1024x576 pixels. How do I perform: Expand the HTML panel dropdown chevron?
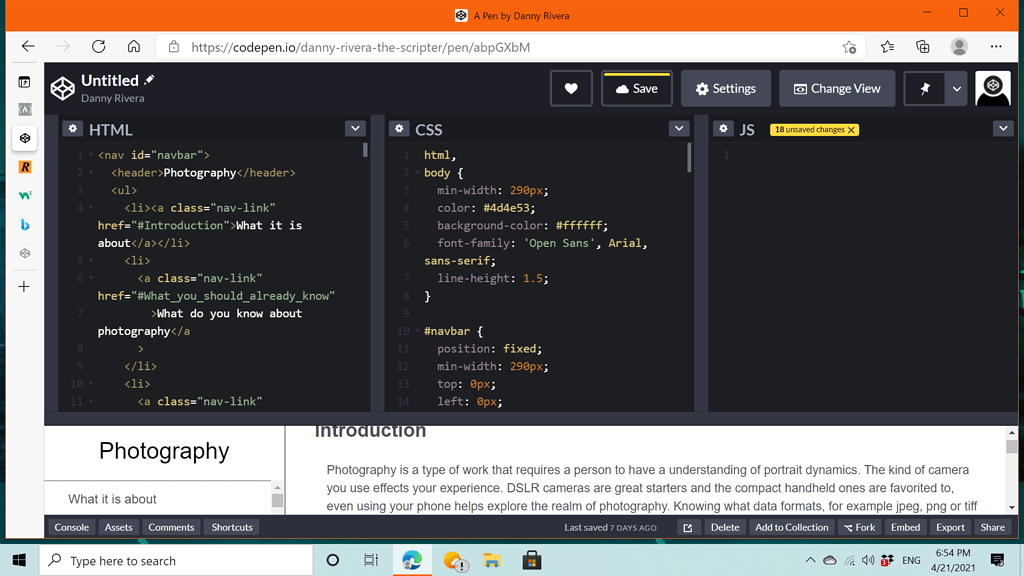[355, 129]
